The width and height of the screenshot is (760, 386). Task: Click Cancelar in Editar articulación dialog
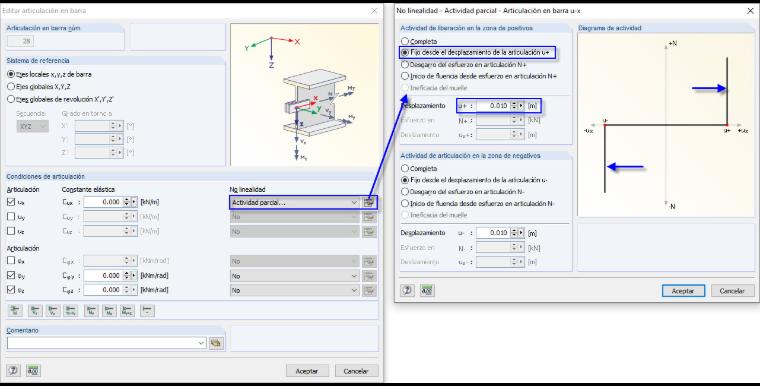pyautogui.click(x=356, y=371)
